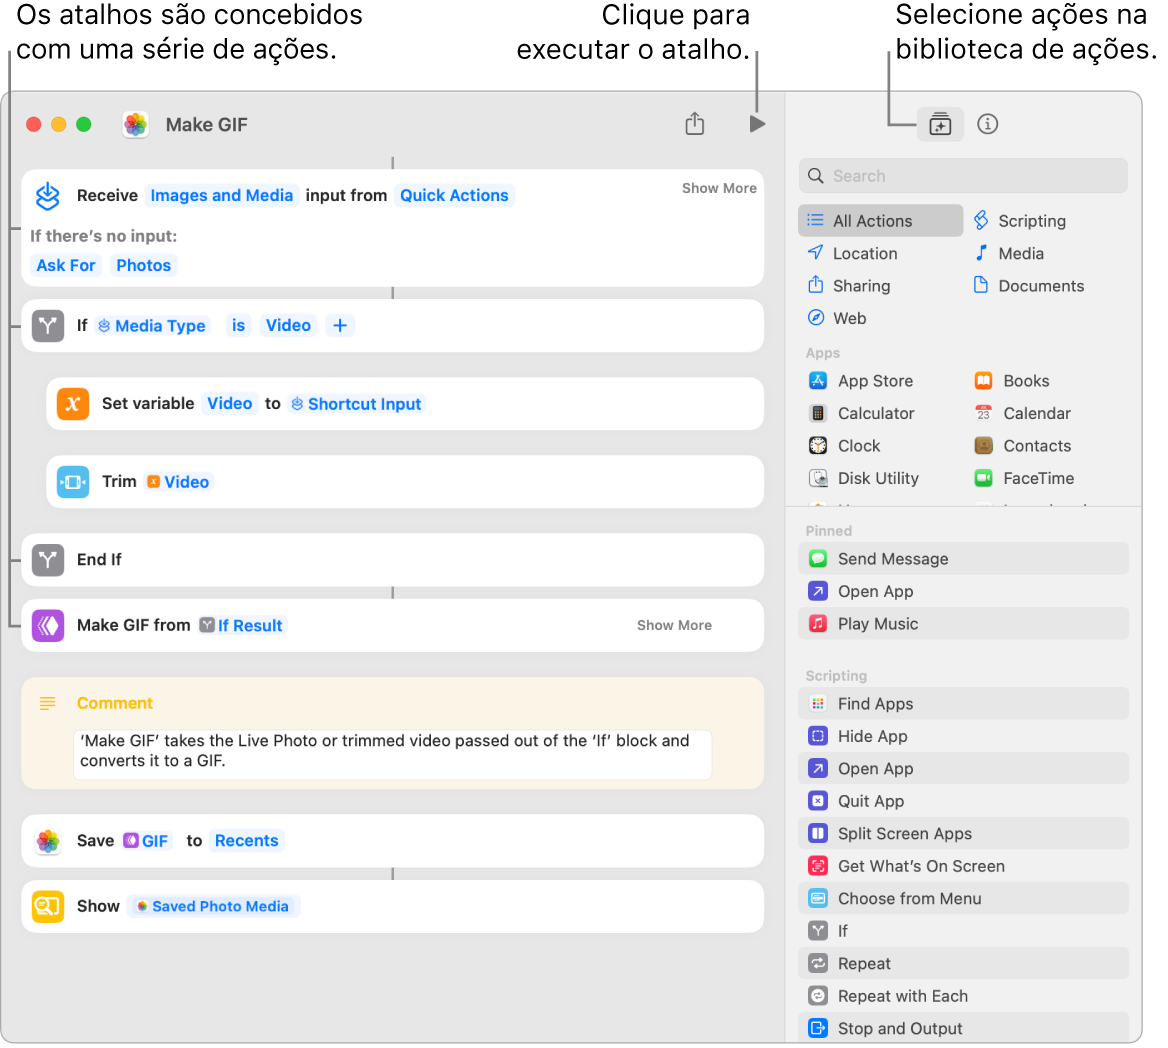Click the Save action Photos icon
The height and width of the screenshot is (1048, 1168).
(x=48, y=841)
